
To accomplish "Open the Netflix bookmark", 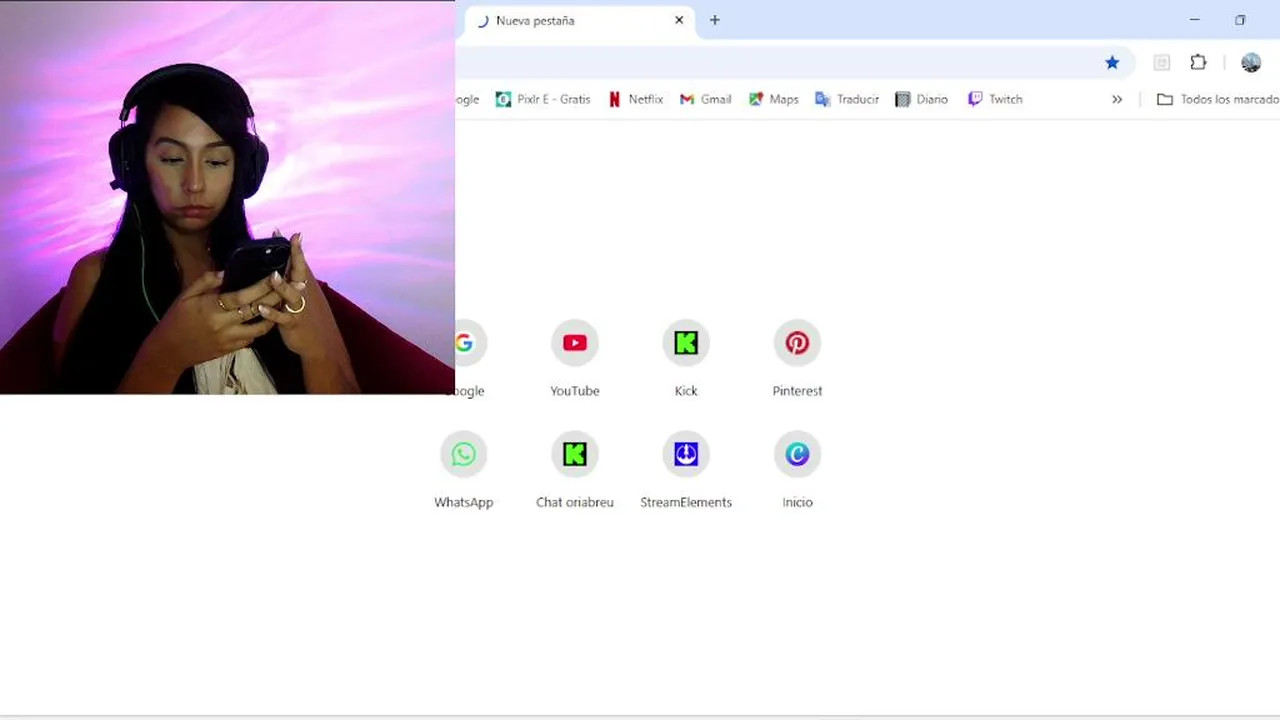I will [x=636, y=99].
